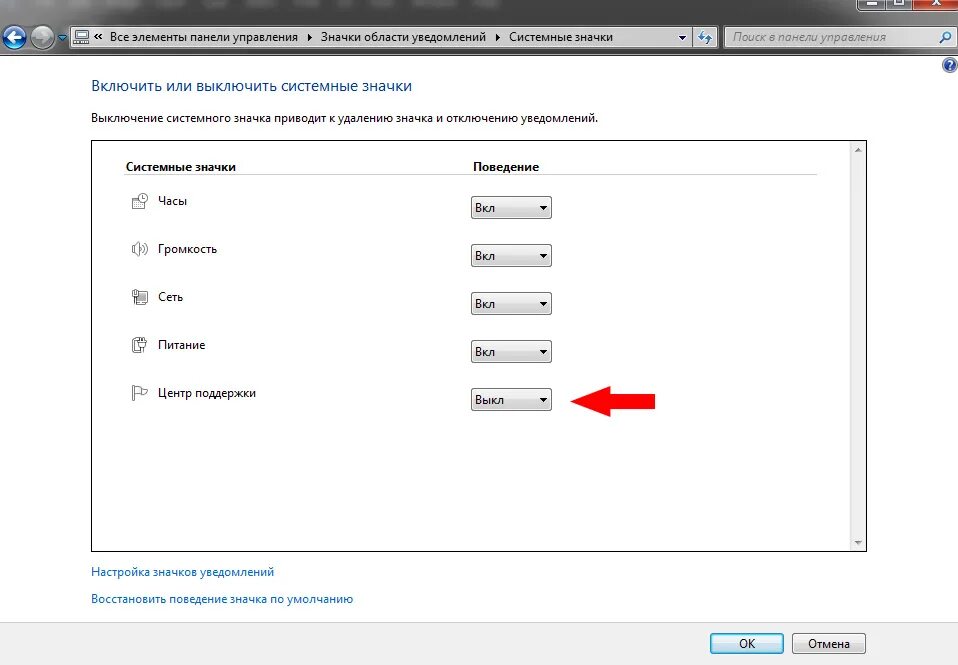Click the Refresh button beside address bar

pos(705,37)
